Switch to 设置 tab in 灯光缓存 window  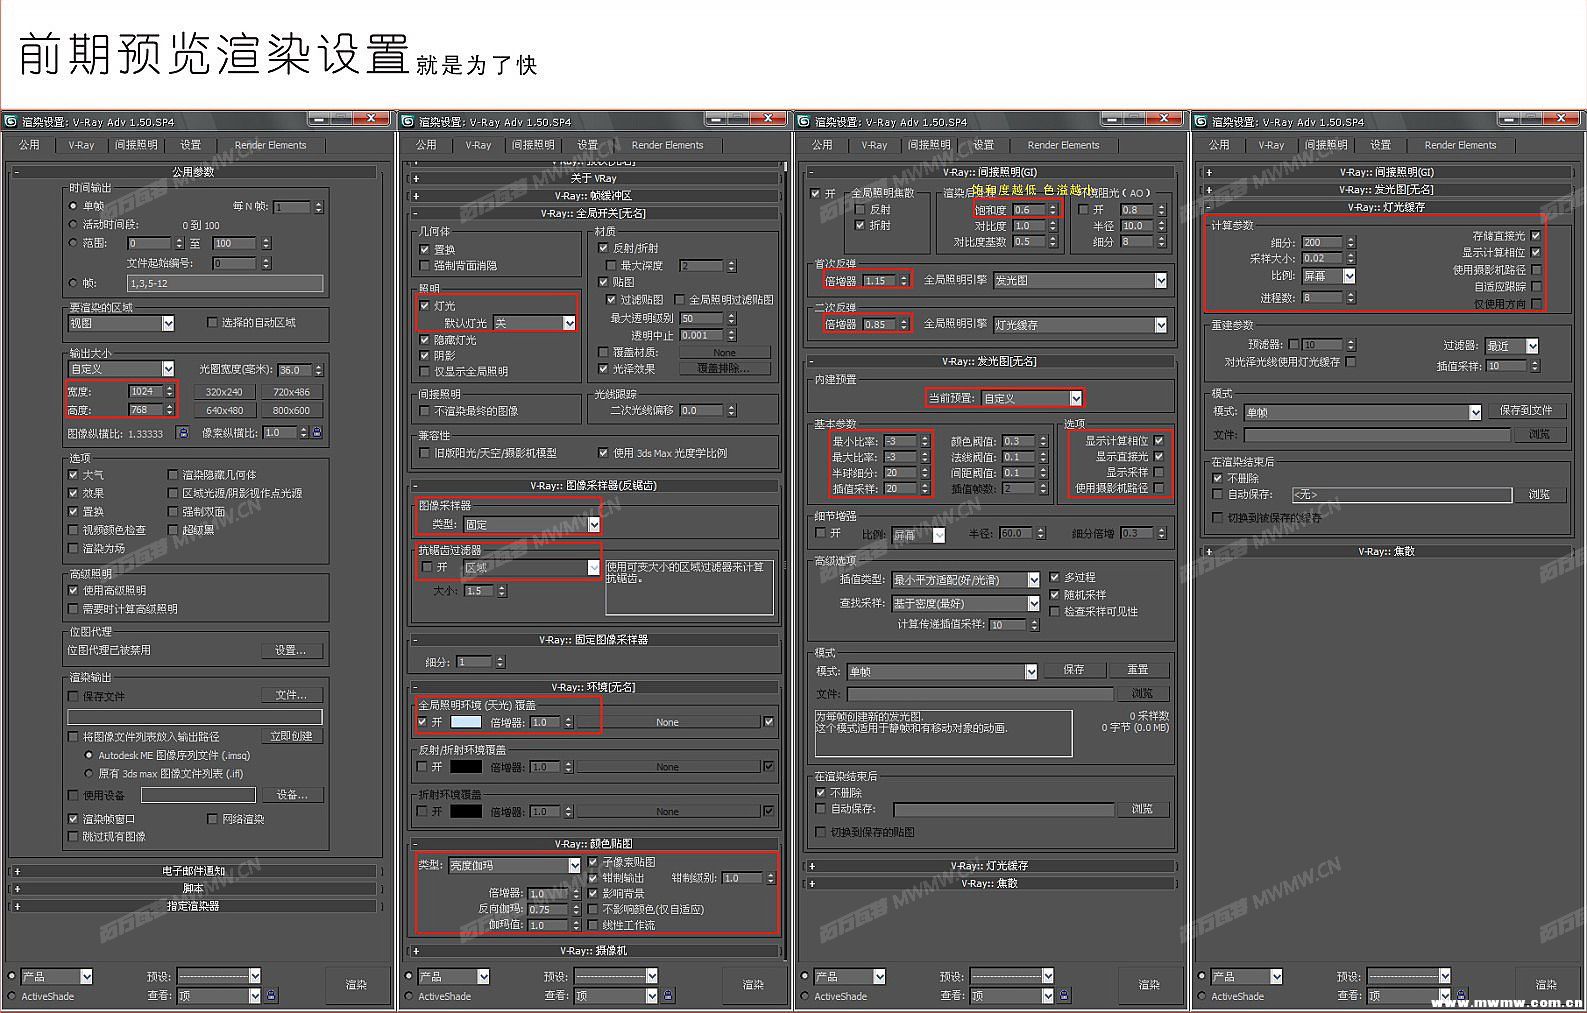(1381, 145)
